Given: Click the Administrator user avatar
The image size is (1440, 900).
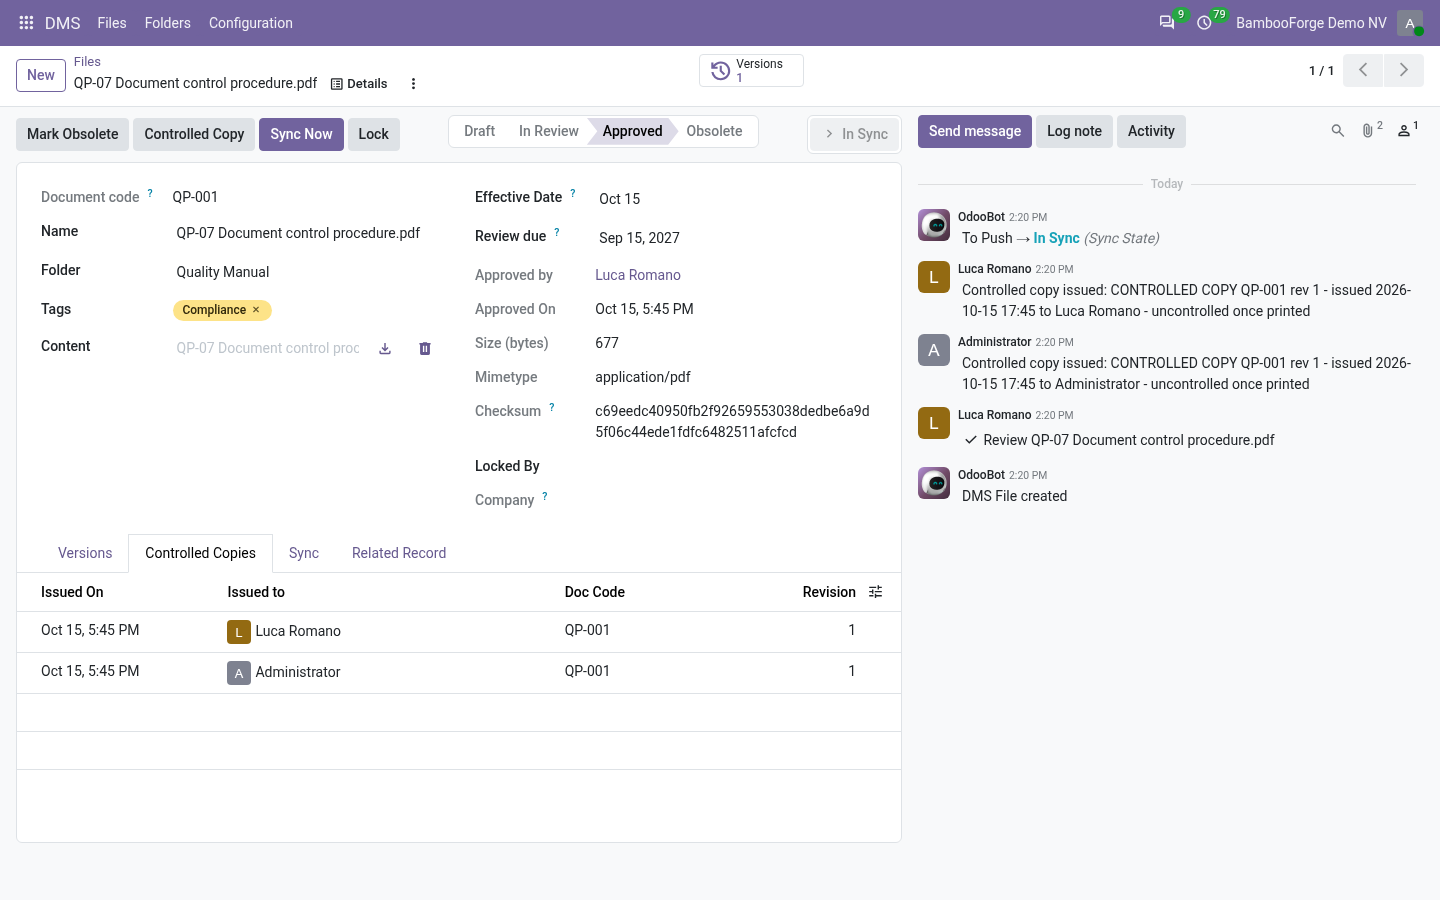Looking at the screenshot, I should 1410,23.
